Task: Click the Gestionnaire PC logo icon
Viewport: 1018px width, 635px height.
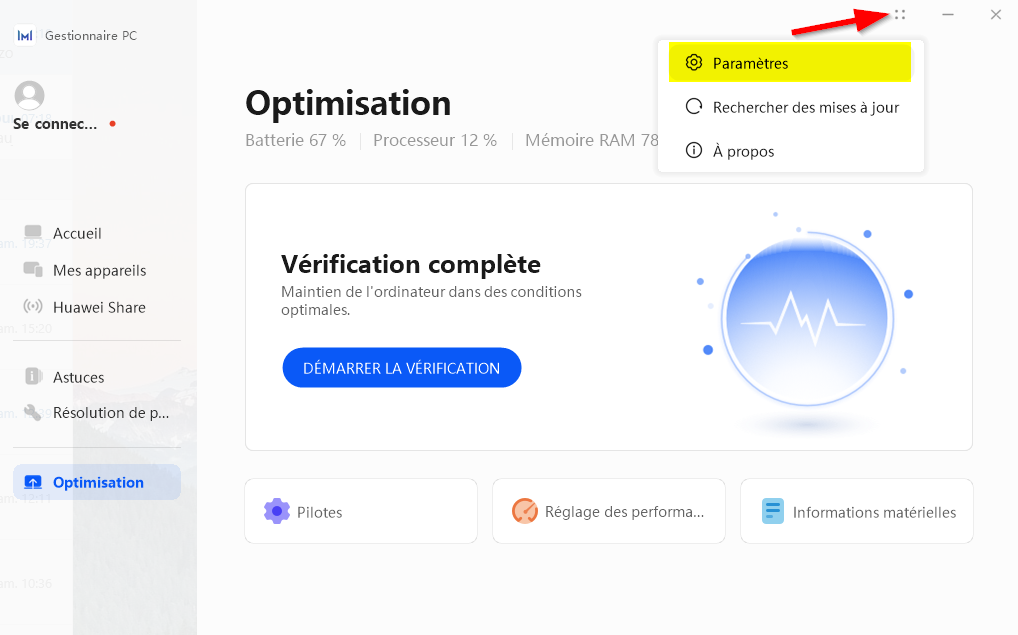Action: point(25,36)
